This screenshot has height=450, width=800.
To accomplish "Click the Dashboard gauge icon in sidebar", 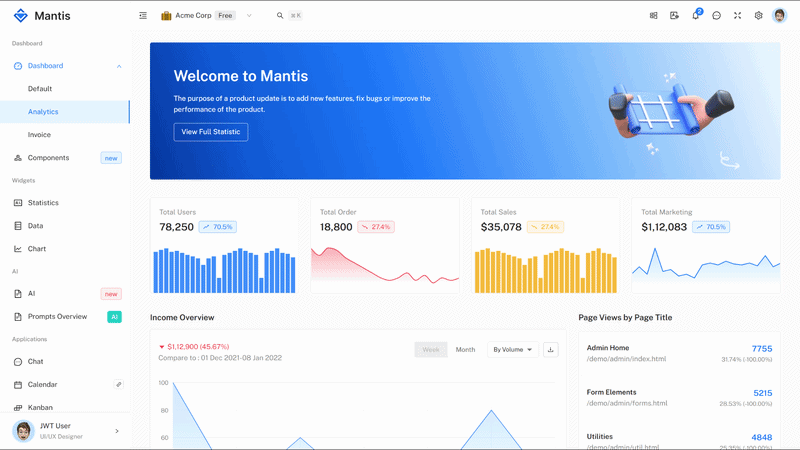I will tap(18, 66).
